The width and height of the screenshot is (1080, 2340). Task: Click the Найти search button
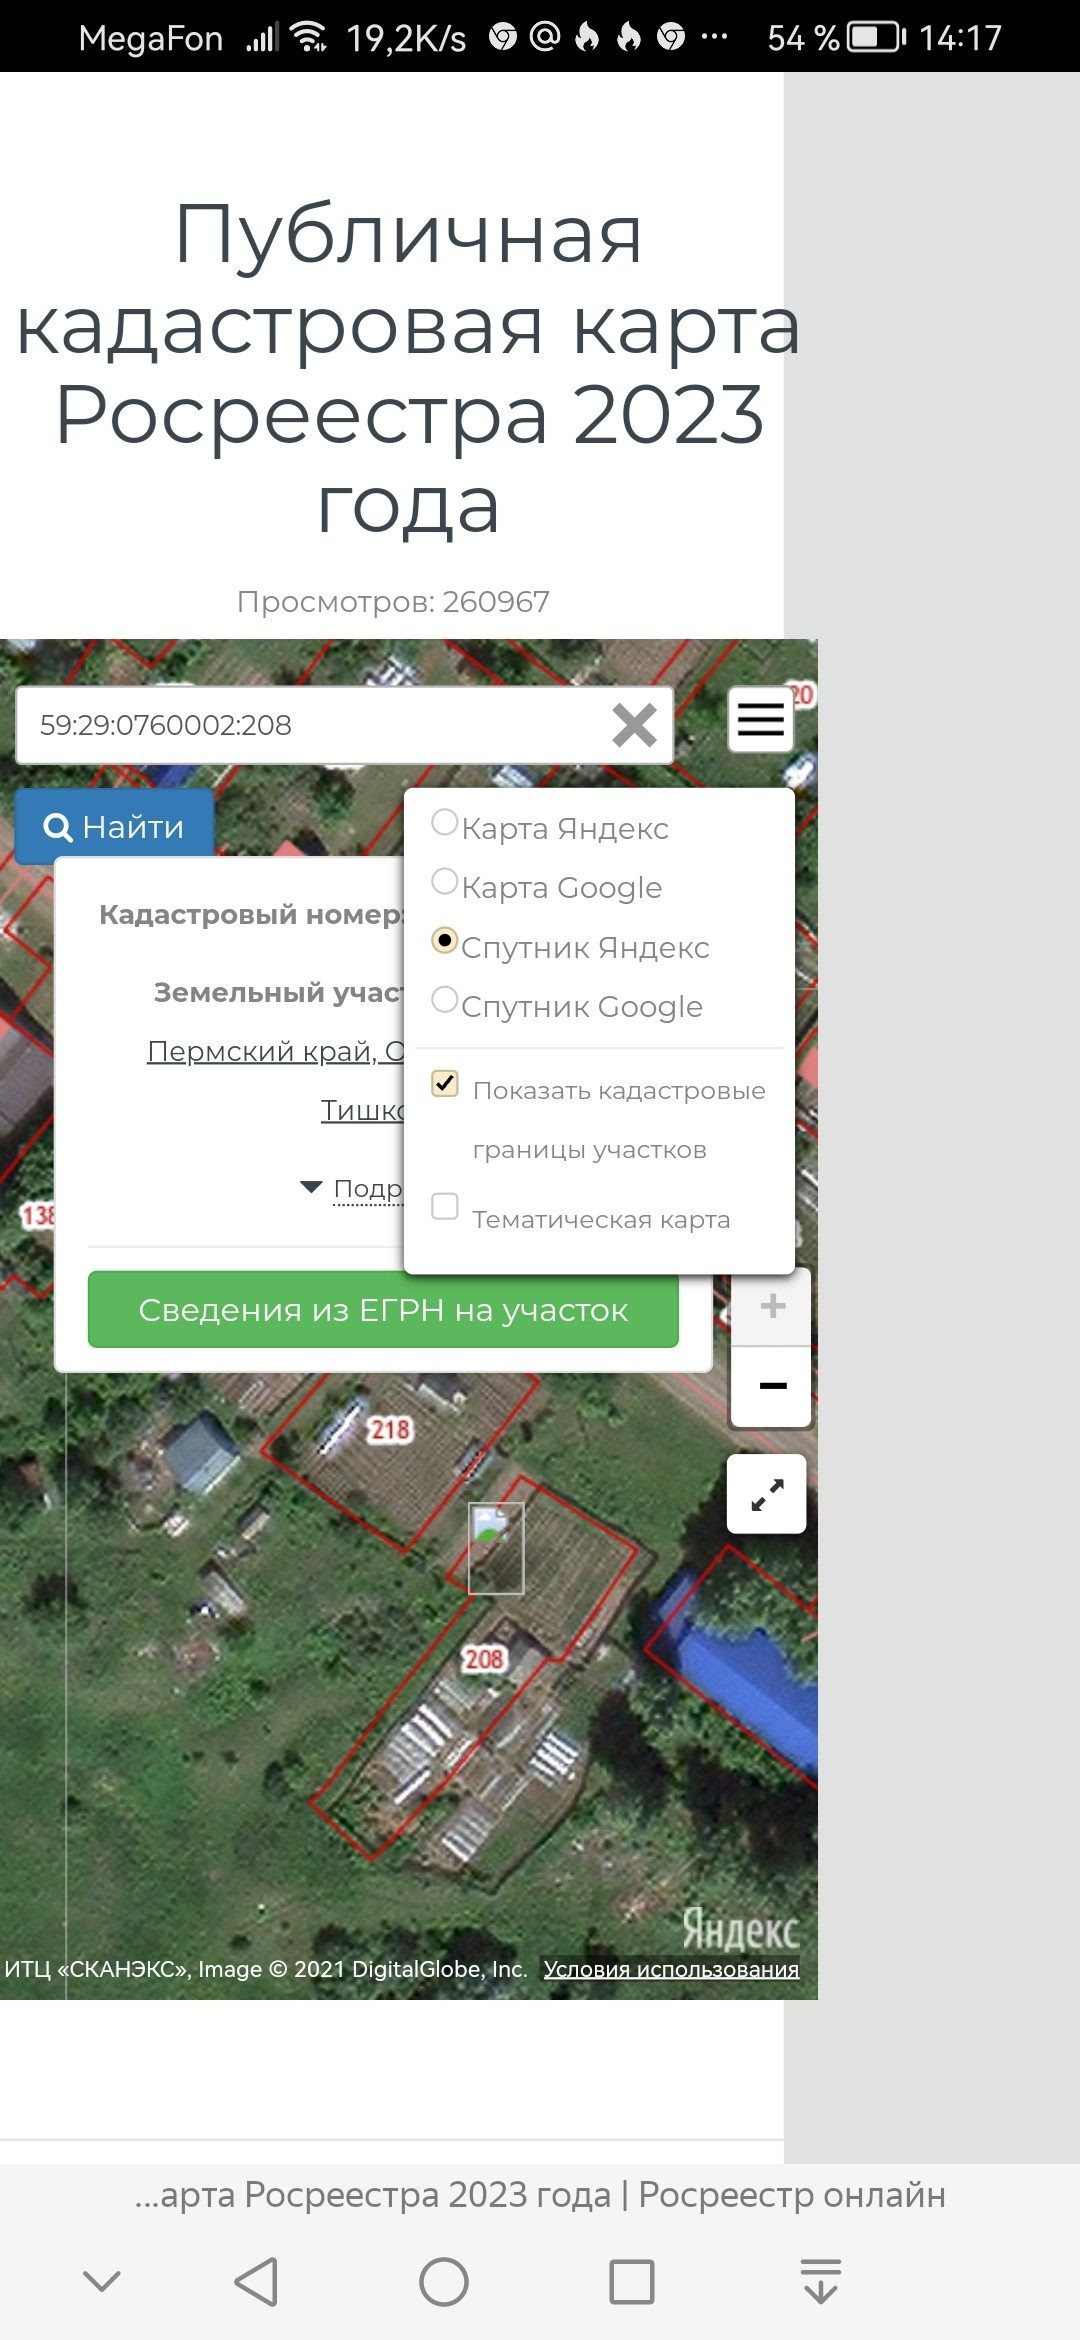114,826
